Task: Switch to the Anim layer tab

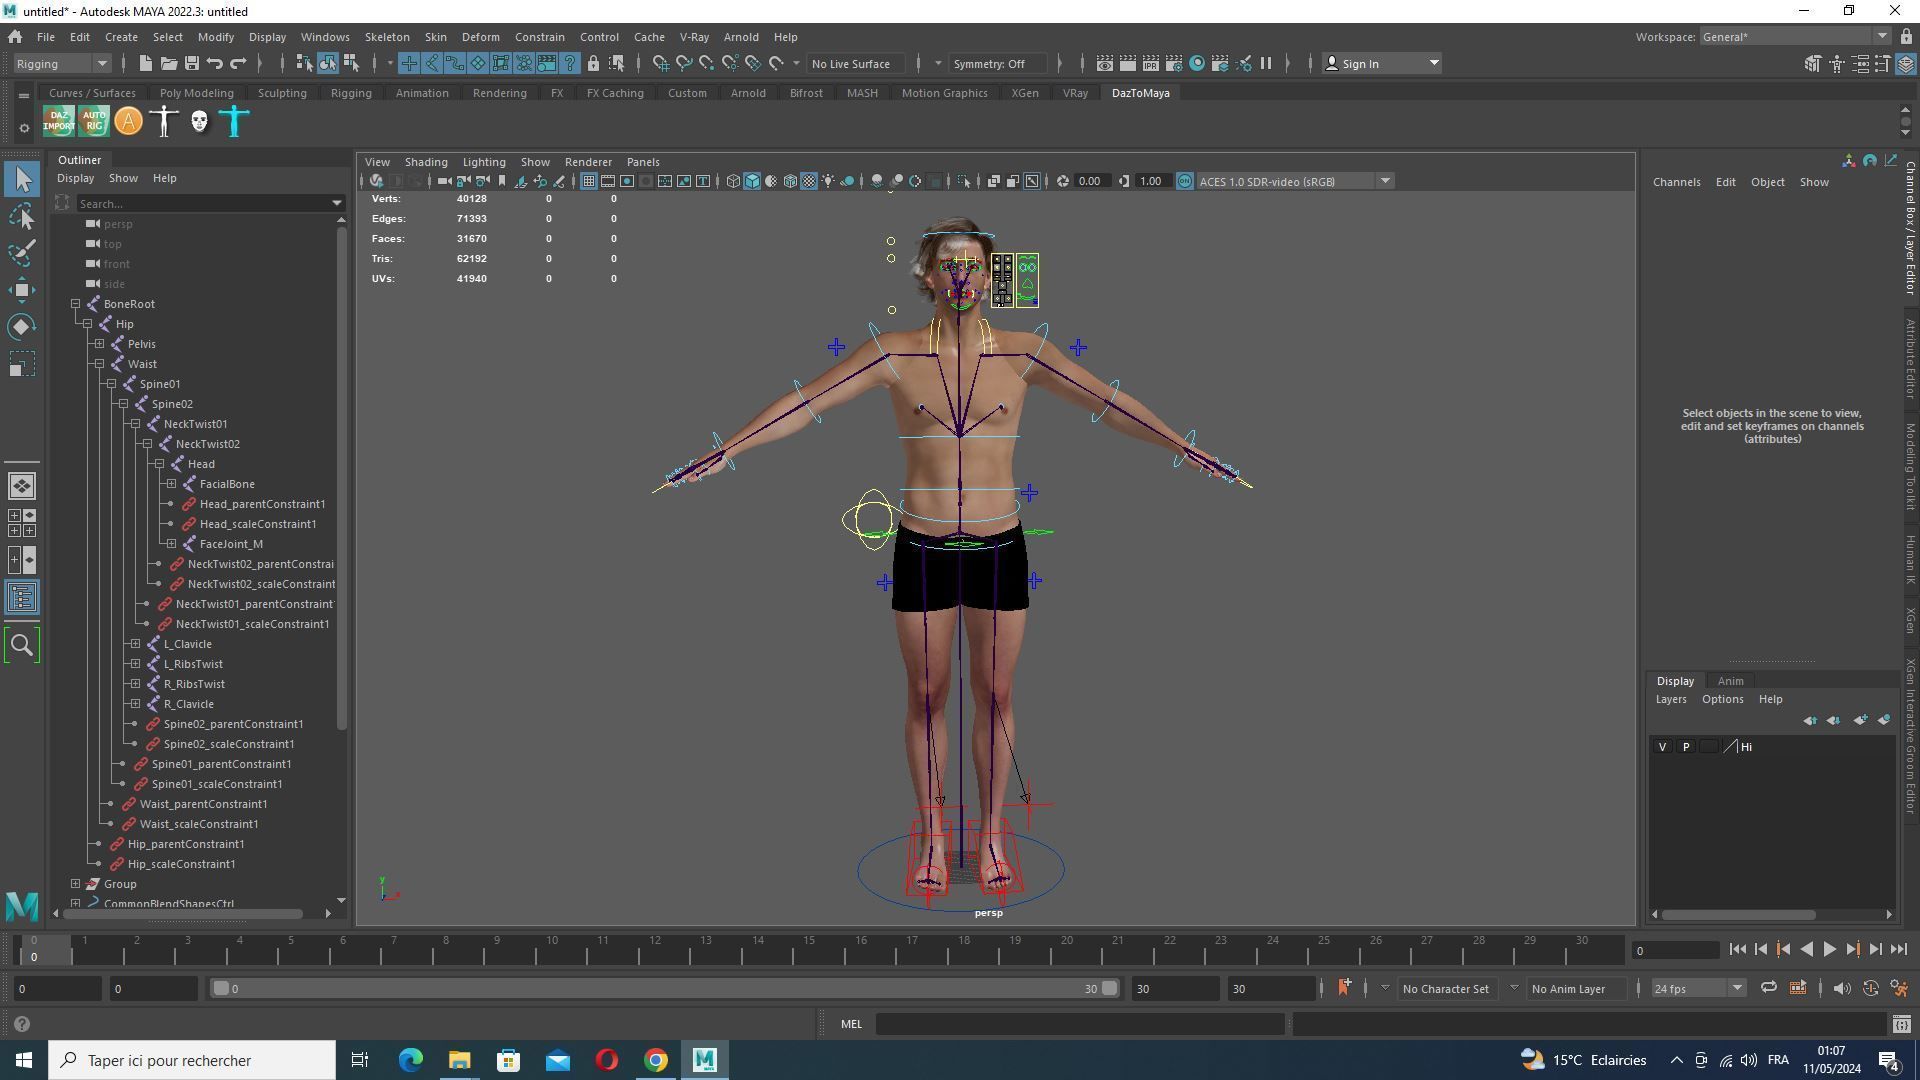Action: (1730, 681)
